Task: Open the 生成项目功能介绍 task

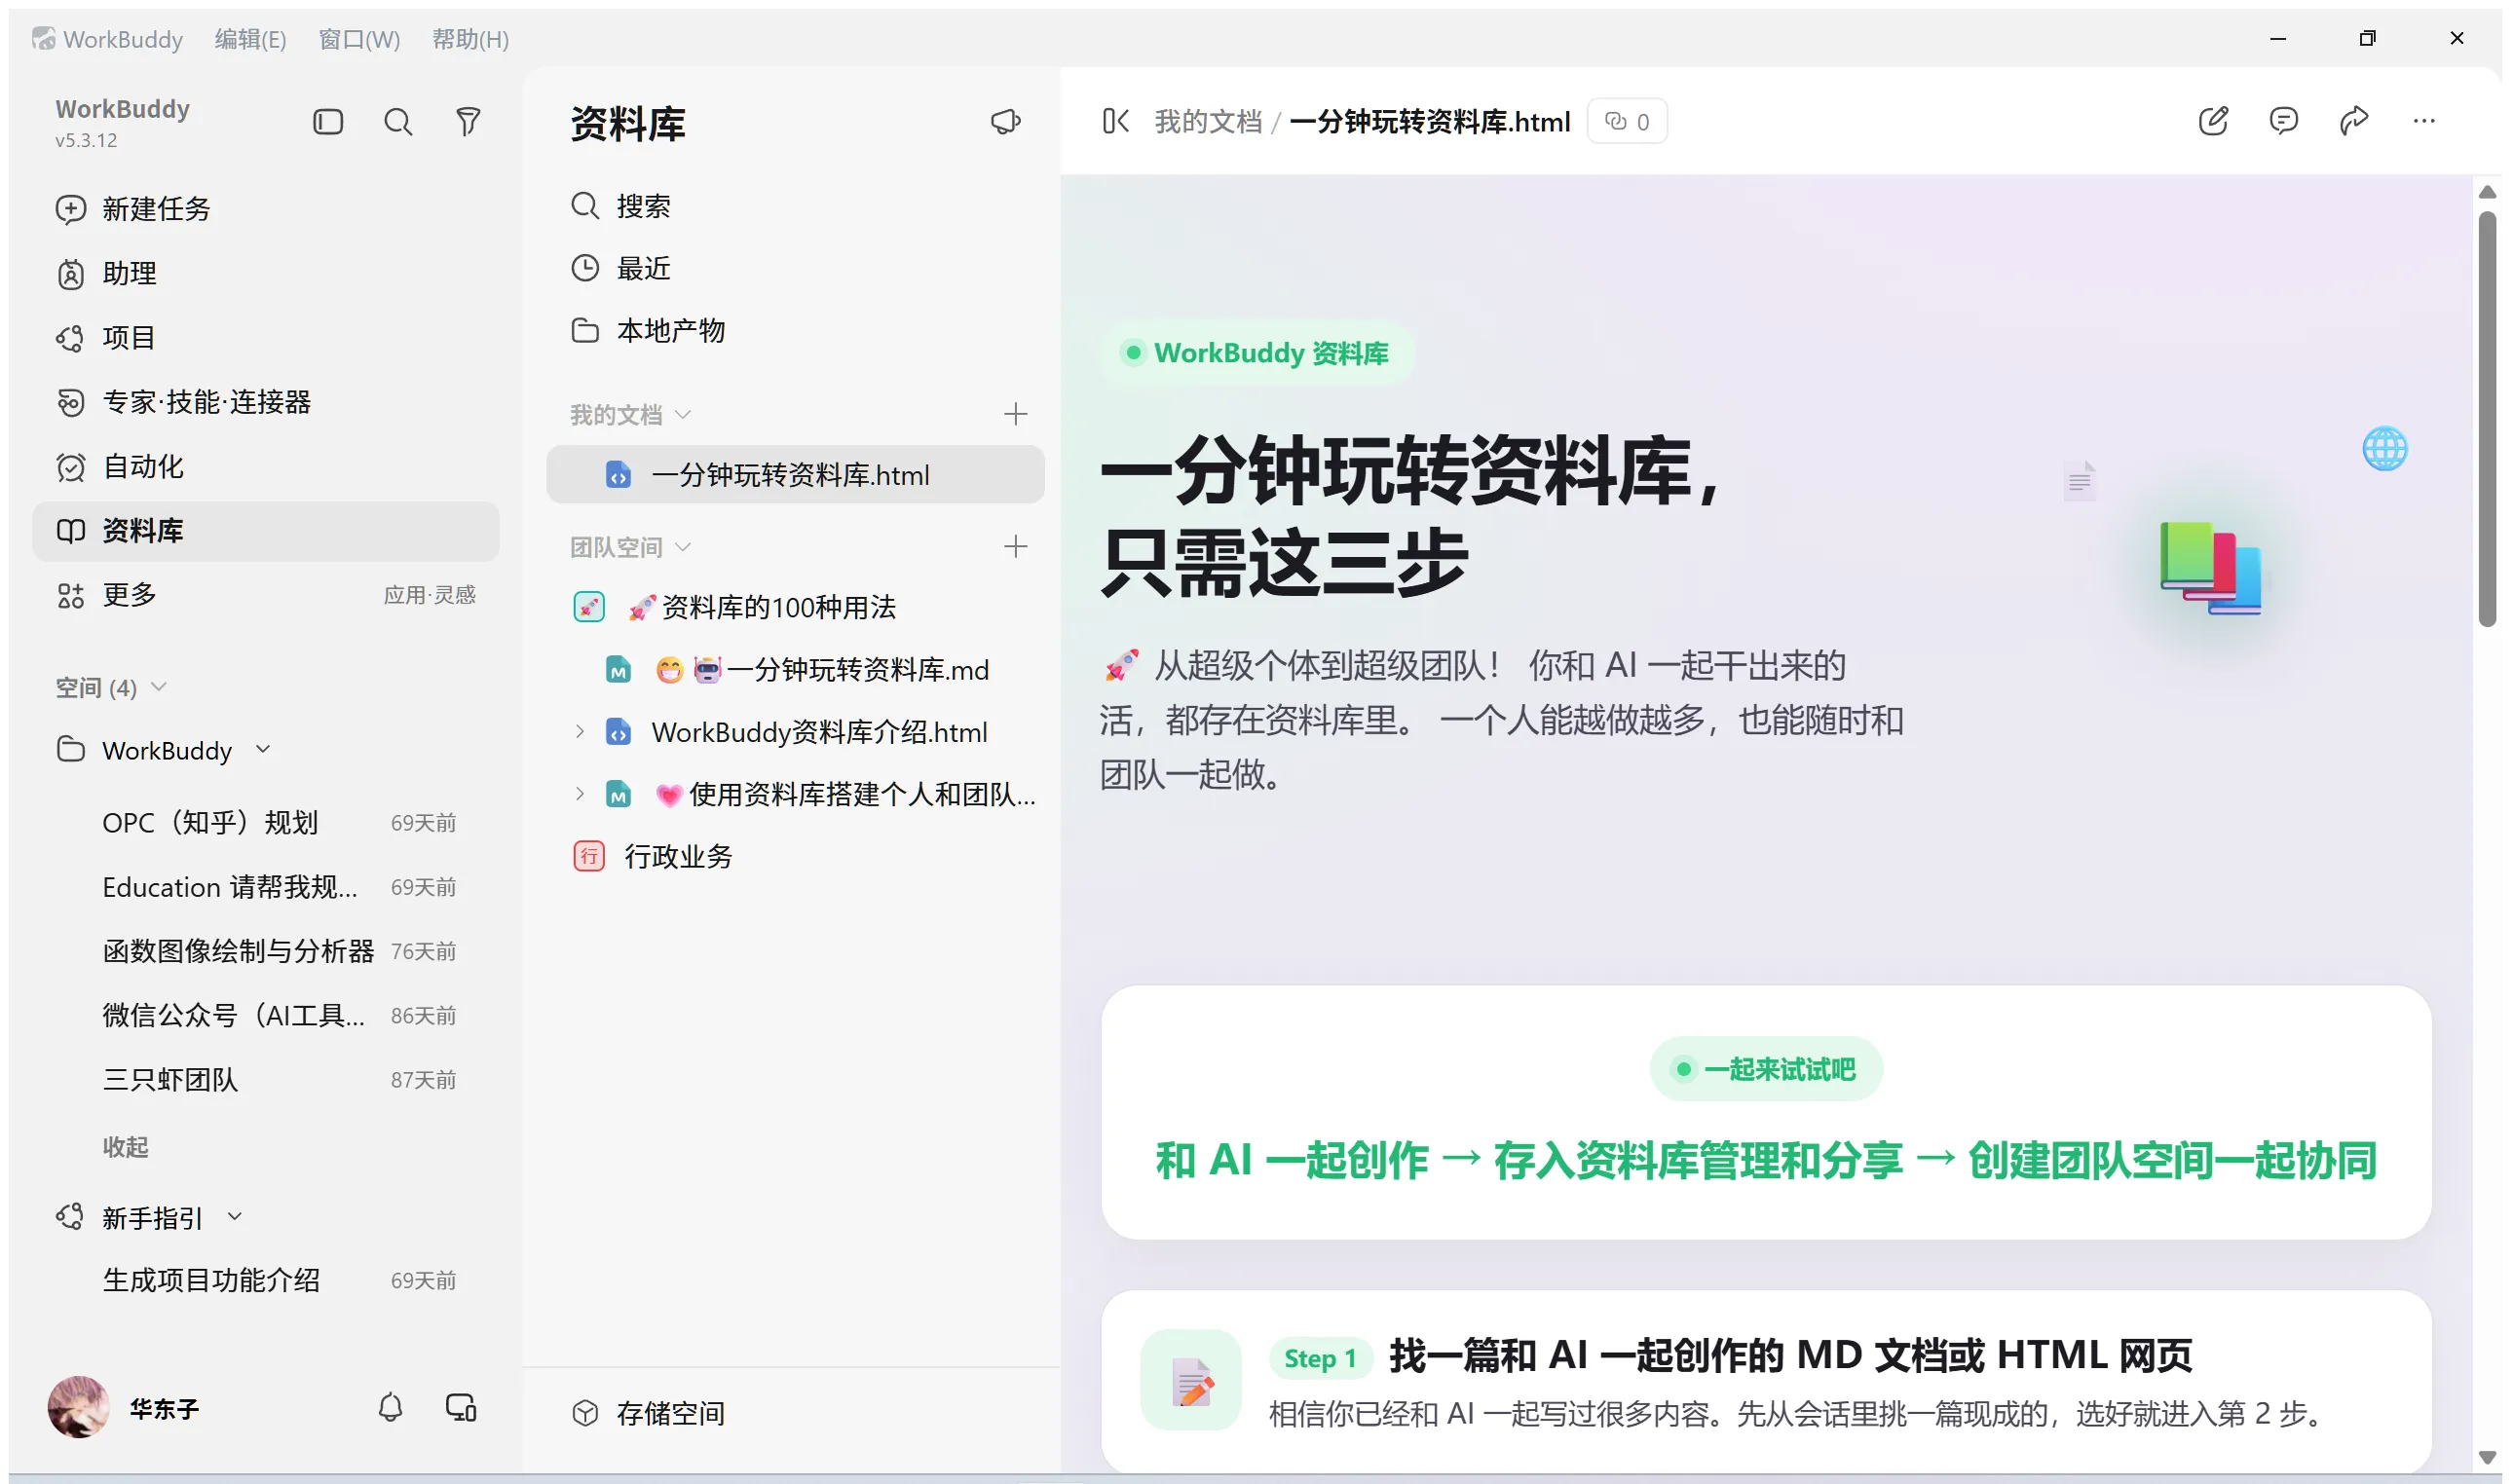Action: click(265, 1280)
